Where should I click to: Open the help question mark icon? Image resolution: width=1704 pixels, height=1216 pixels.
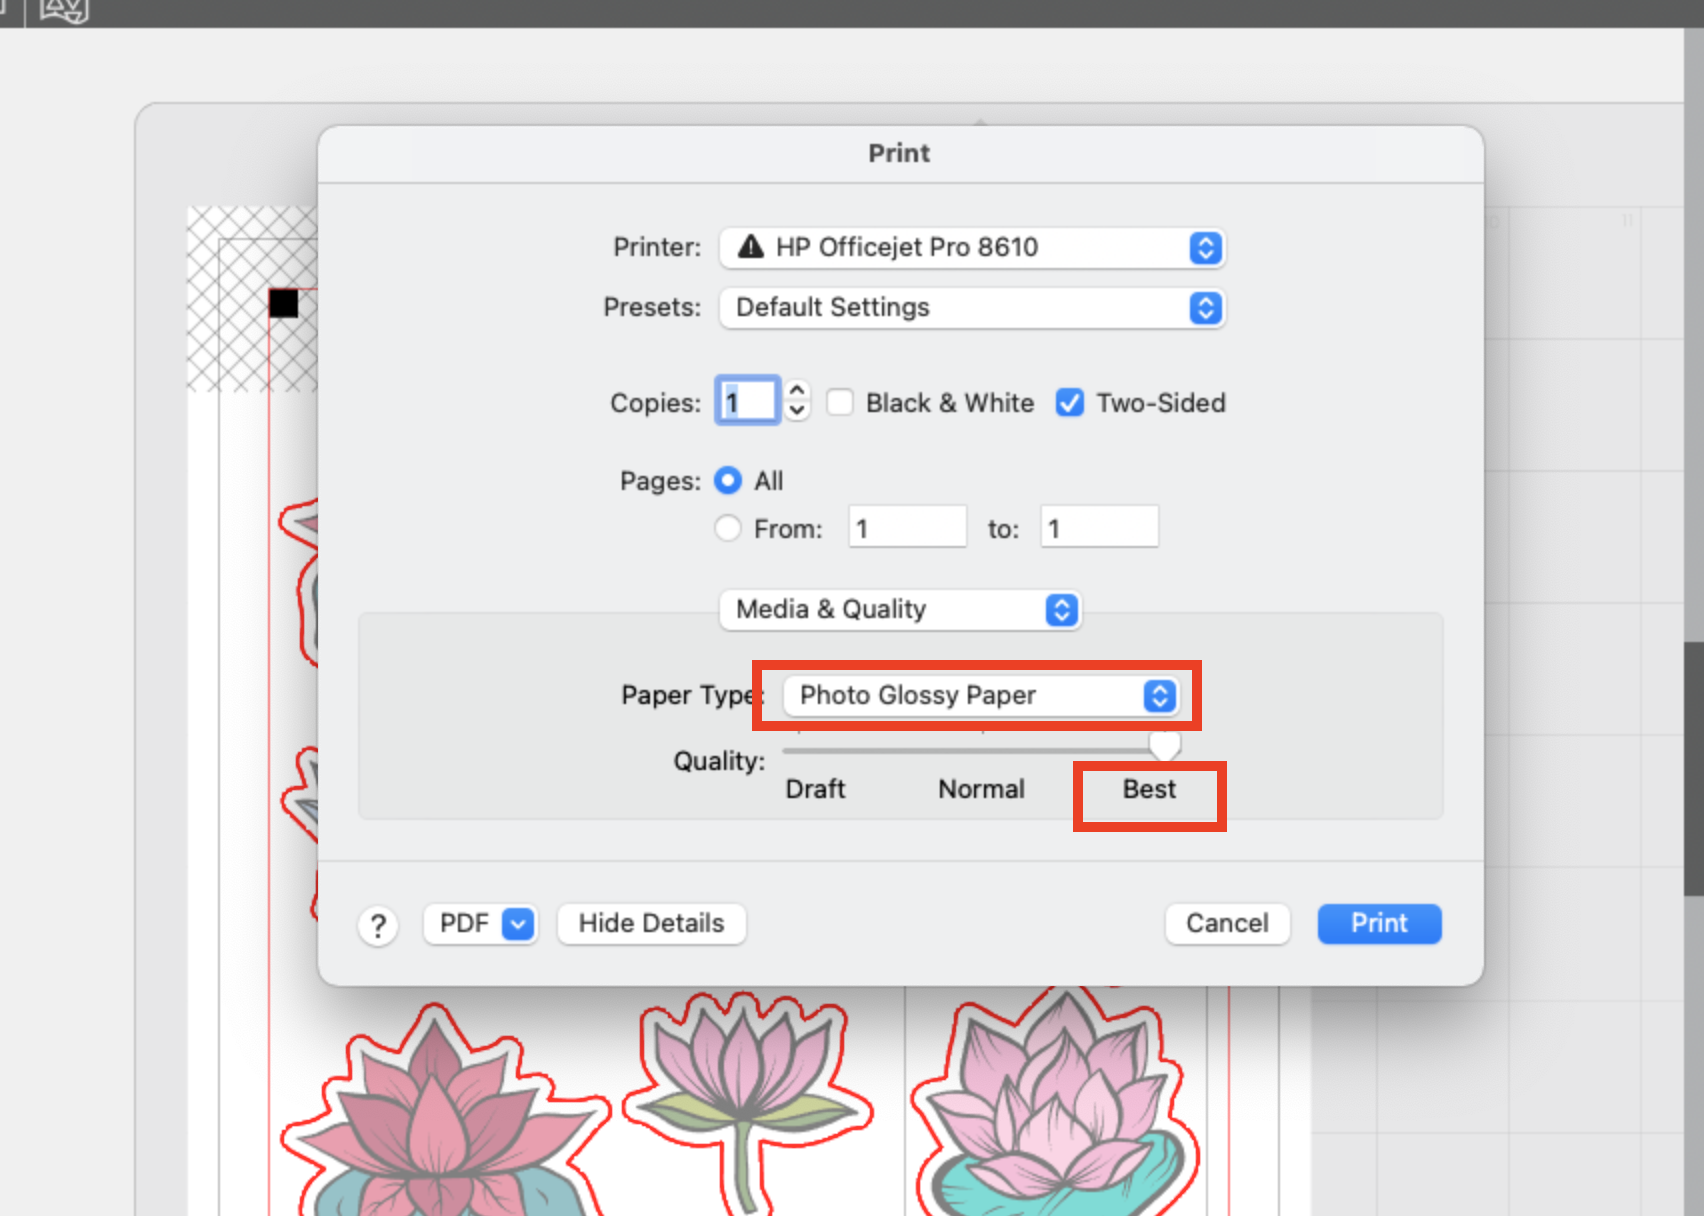tap(377, 924)
